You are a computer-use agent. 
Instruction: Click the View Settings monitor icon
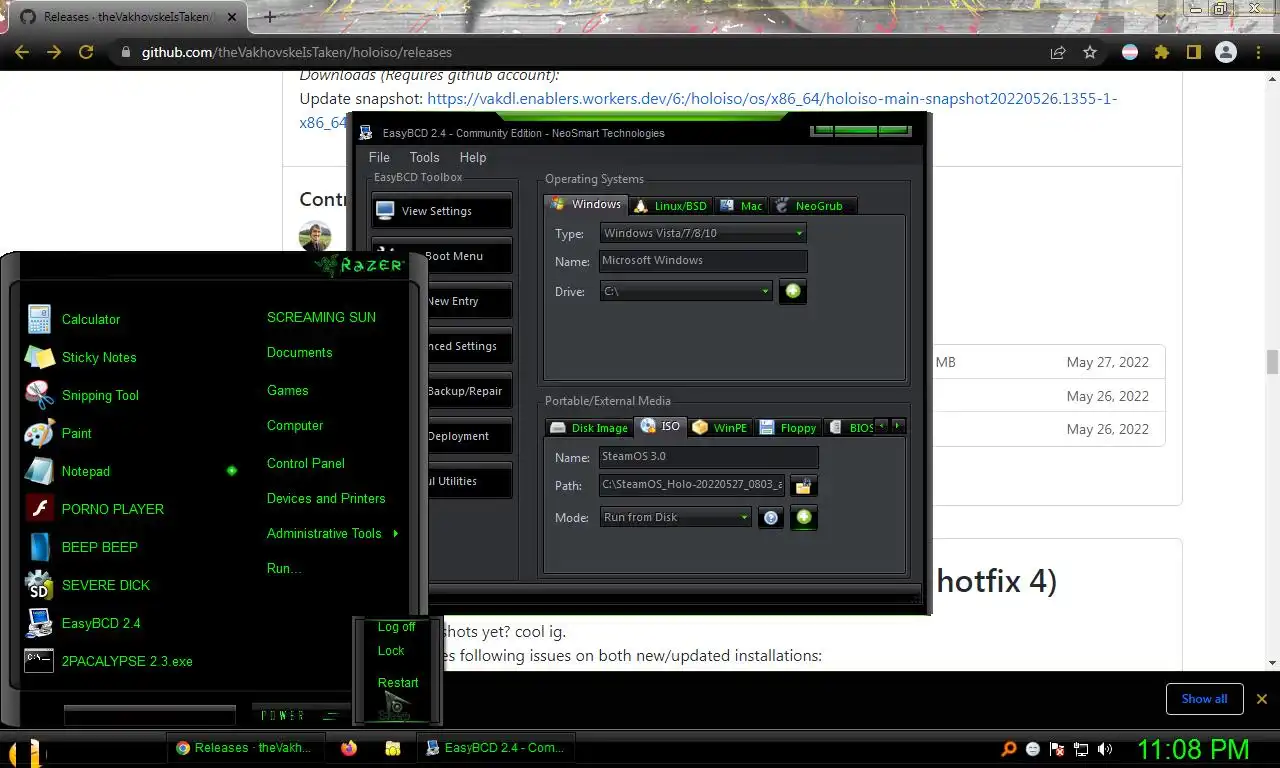click(385, 211)
